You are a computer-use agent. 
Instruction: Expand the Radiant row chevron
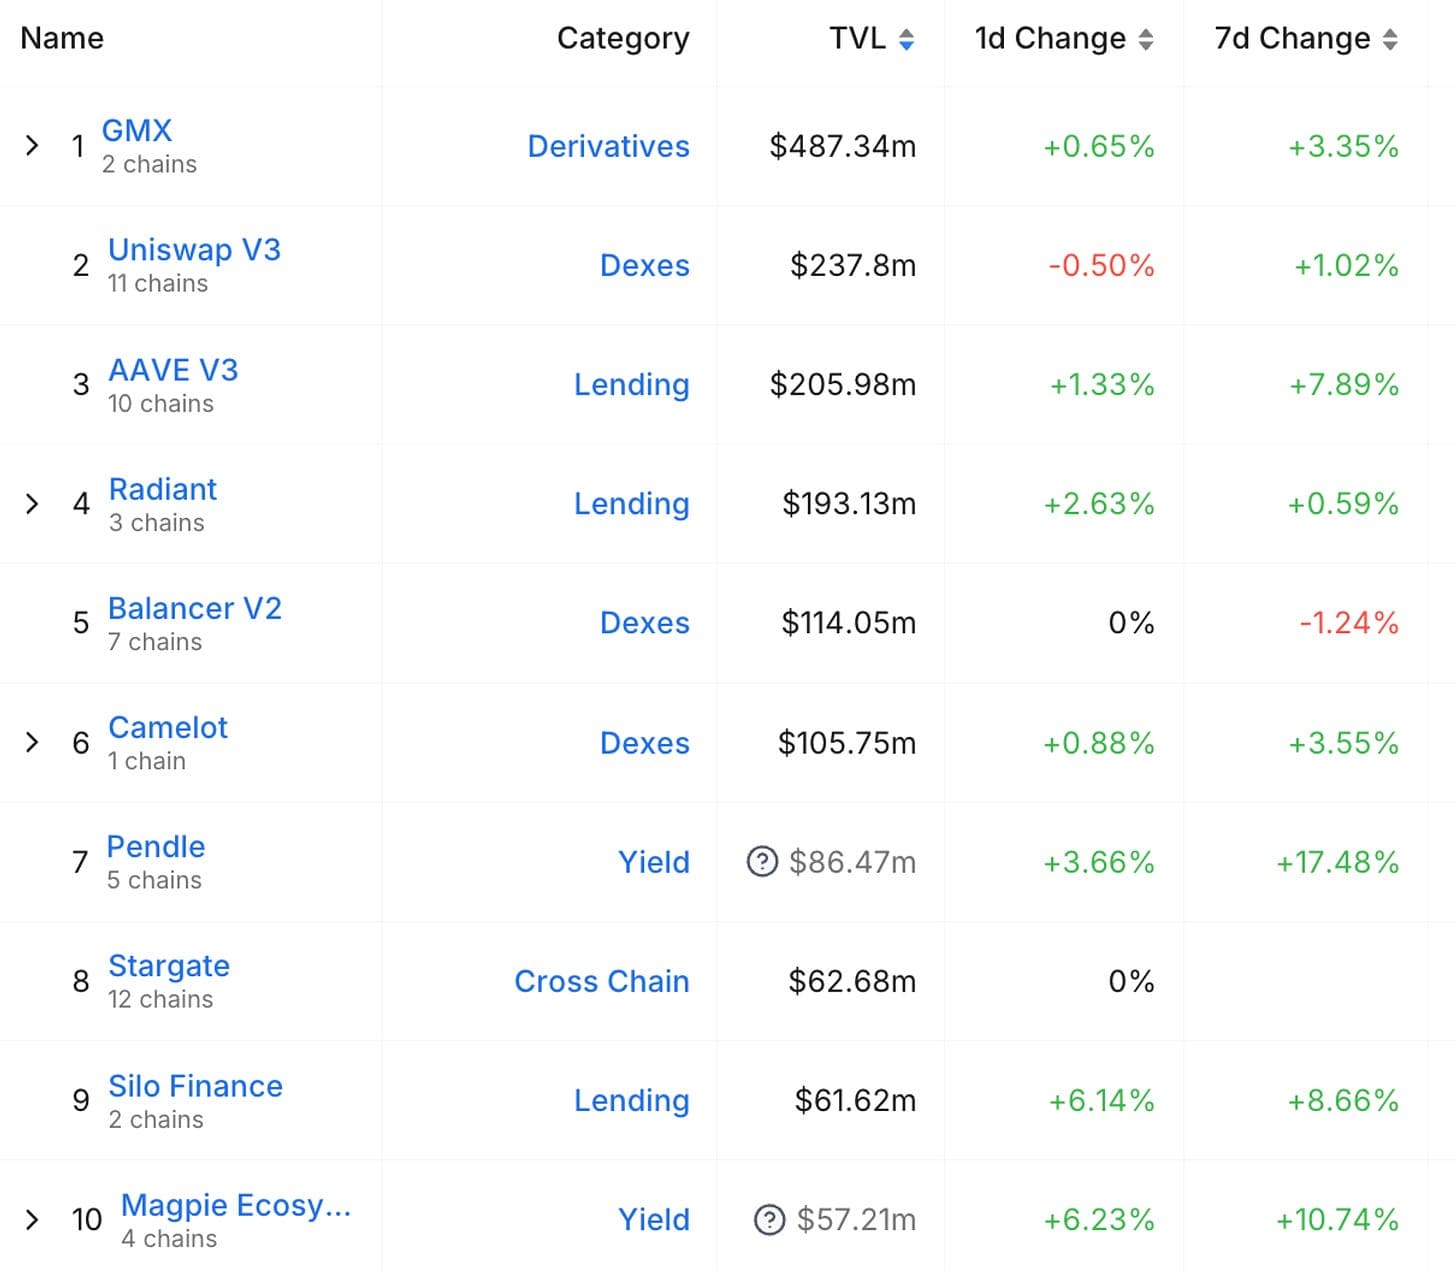click(32, 503)
